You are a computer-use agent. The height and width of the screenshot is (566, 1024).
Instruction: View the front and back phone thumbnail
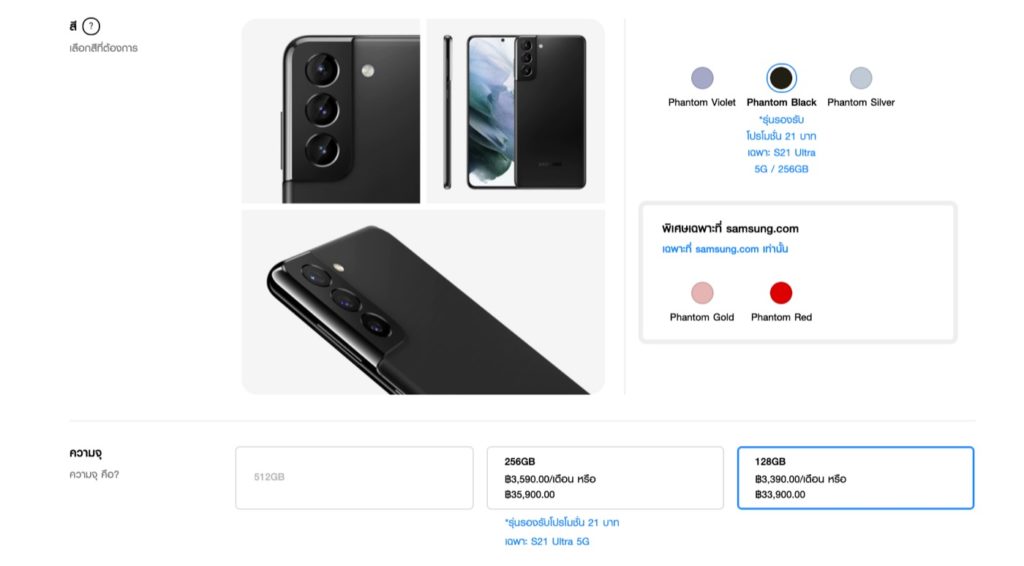click(516, 111)
